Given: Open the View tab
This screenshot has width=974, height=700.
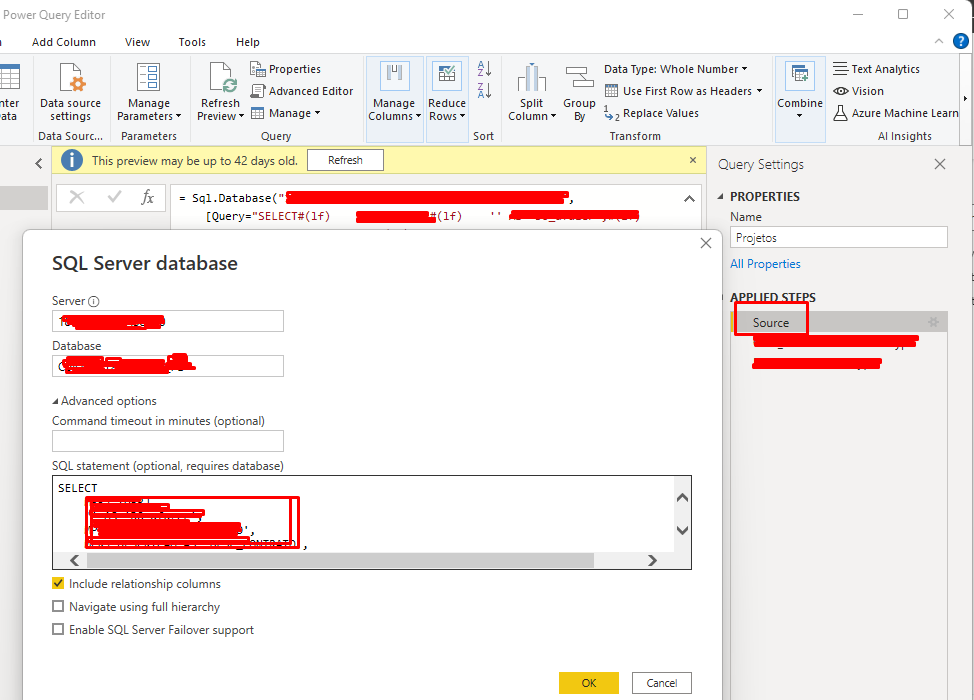Looking at the screenshot, I should (137, 42).
